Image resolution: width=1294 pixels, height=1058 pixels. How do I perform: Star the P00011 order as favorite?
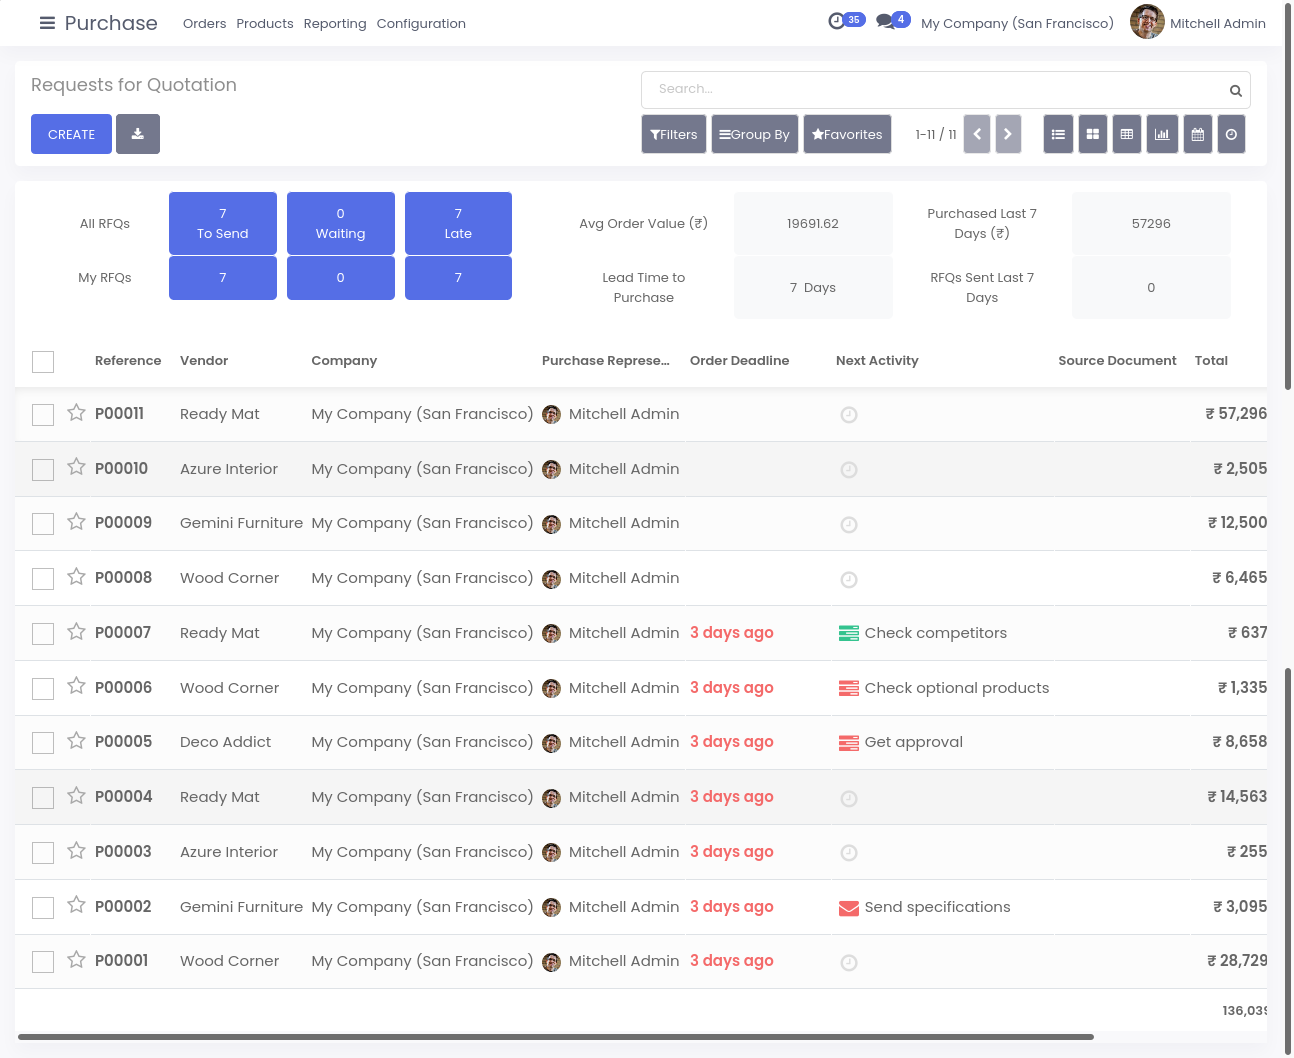[76, 413]
